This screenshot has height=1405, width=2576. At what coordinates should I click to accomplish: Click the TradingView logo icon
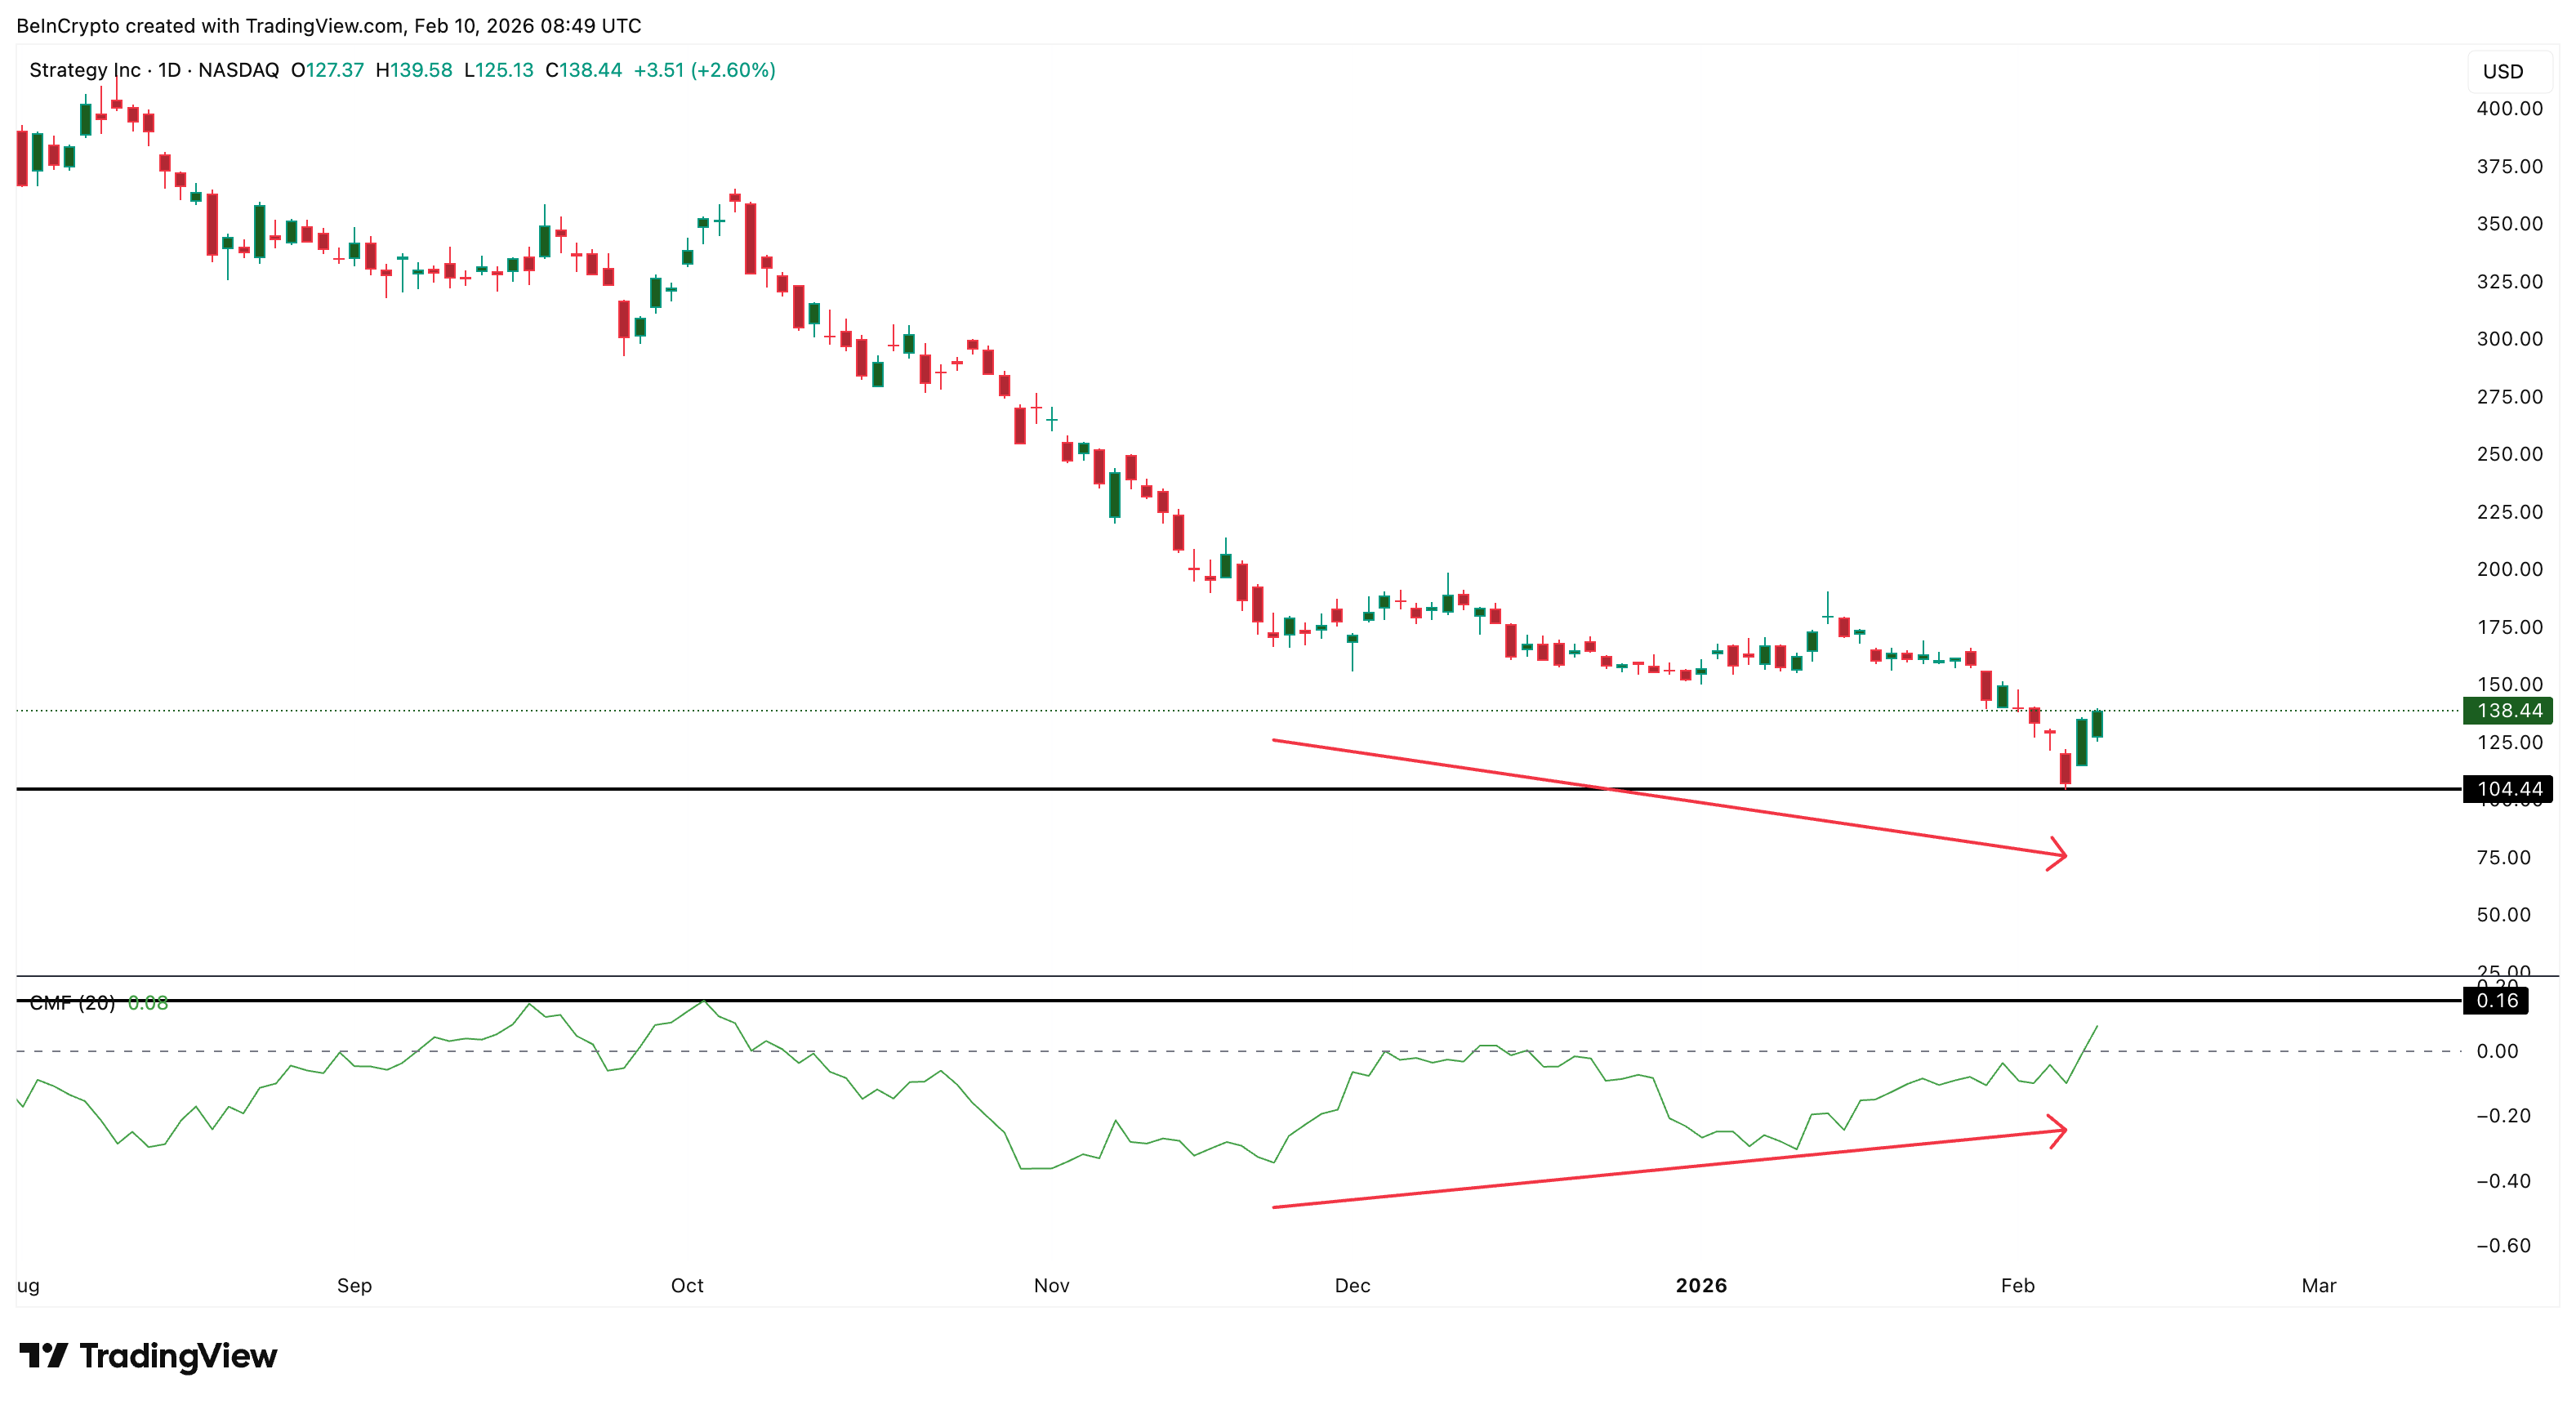[43, 1355]
